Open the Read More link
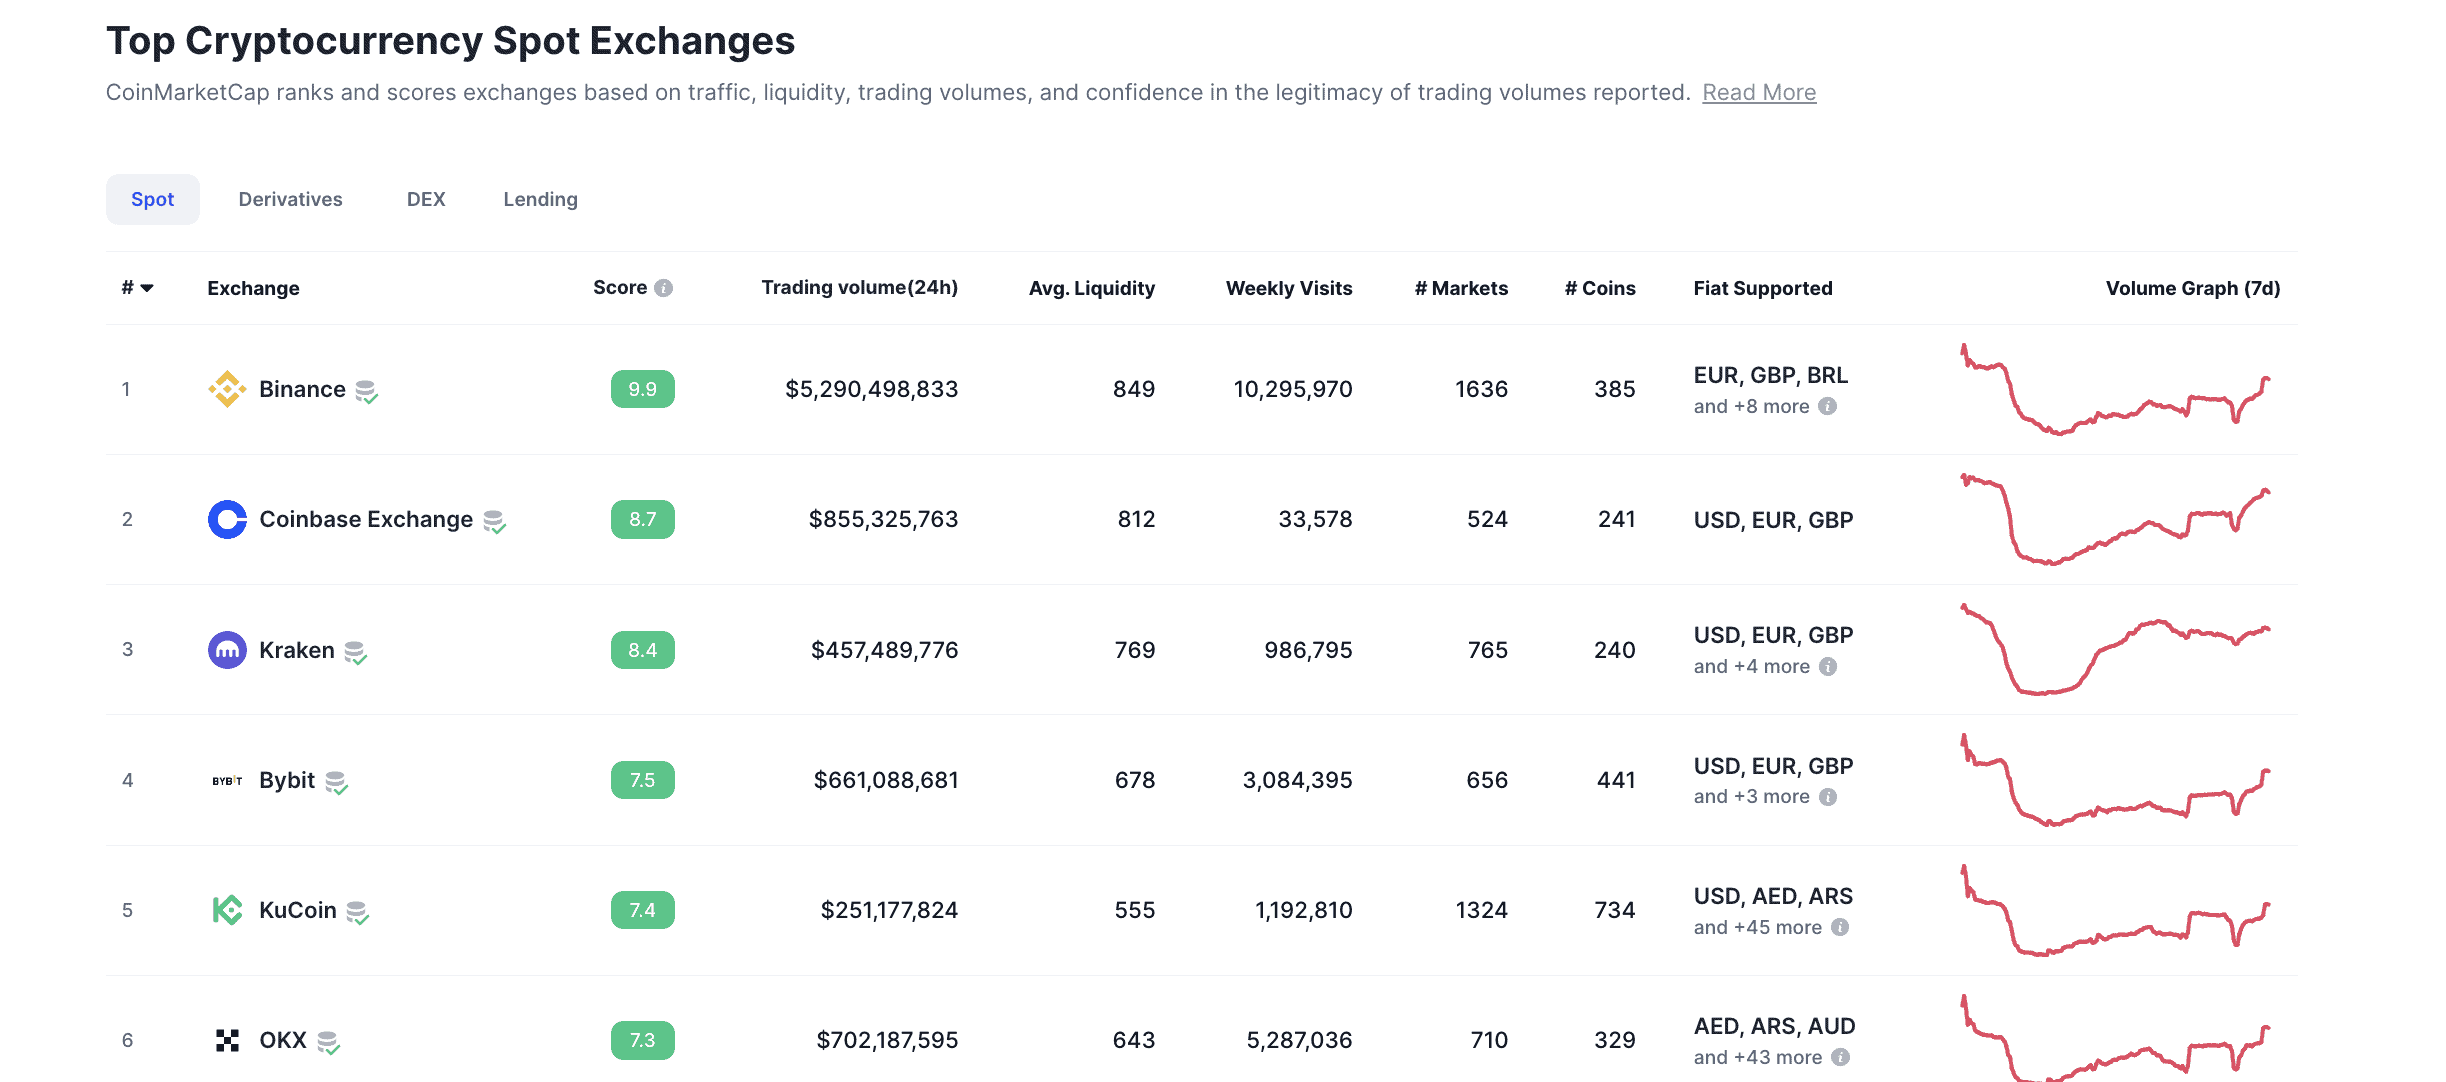The height and width of the screenshot is (1082, 2446). click(x=1758, y=92)
